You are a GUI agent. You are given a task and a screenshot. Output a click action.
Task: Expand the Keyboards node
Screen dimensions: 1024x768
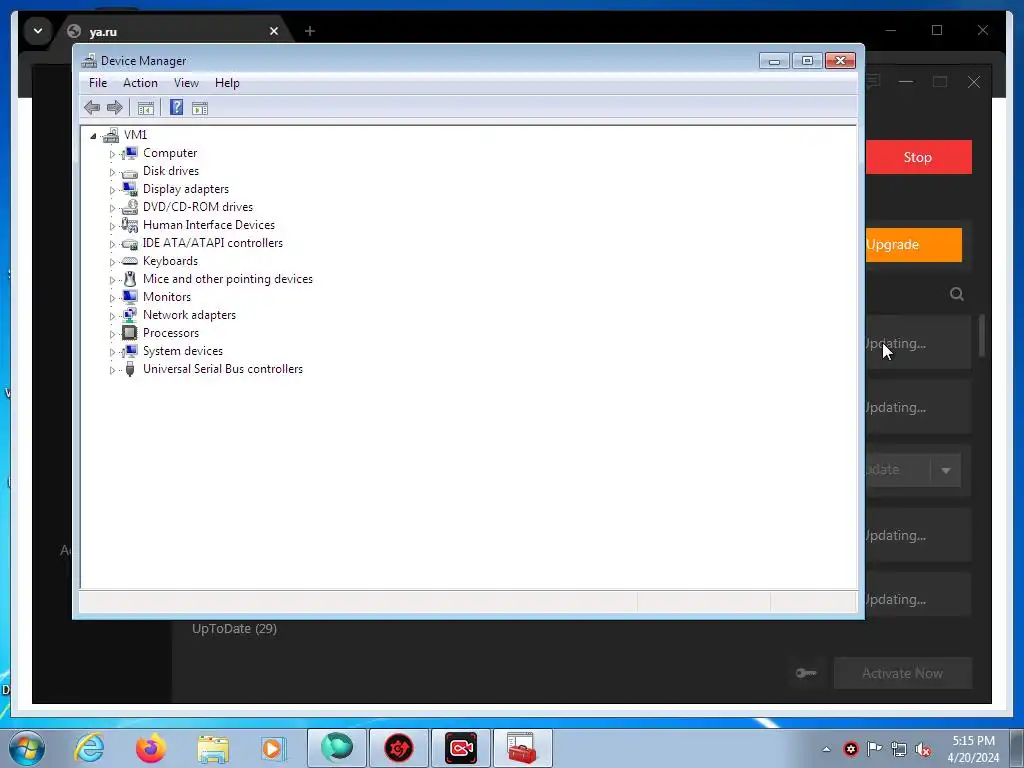point(112,262)
